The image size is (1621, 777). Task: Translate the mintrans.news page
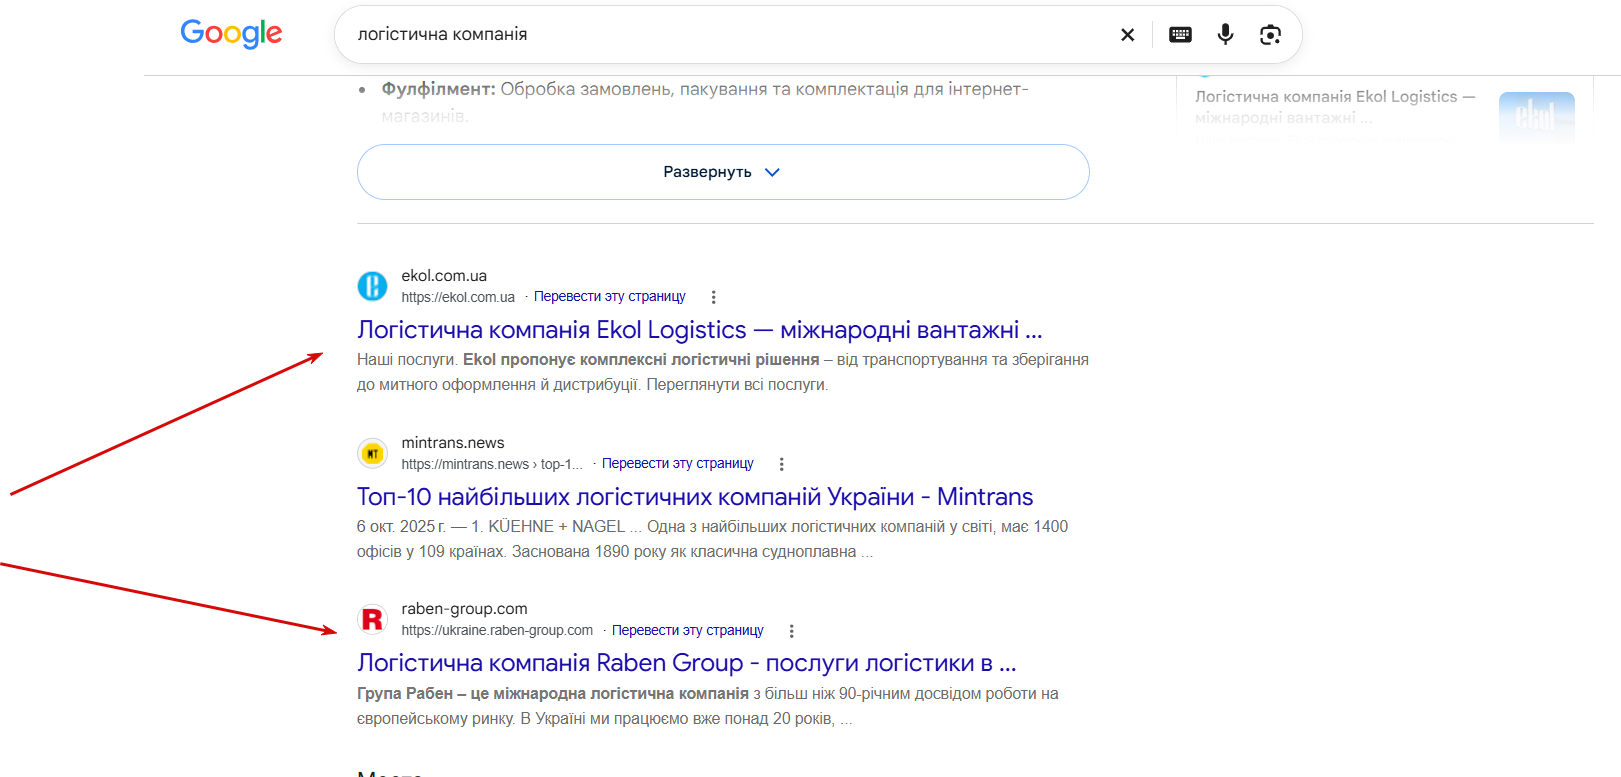coord(677,464)
